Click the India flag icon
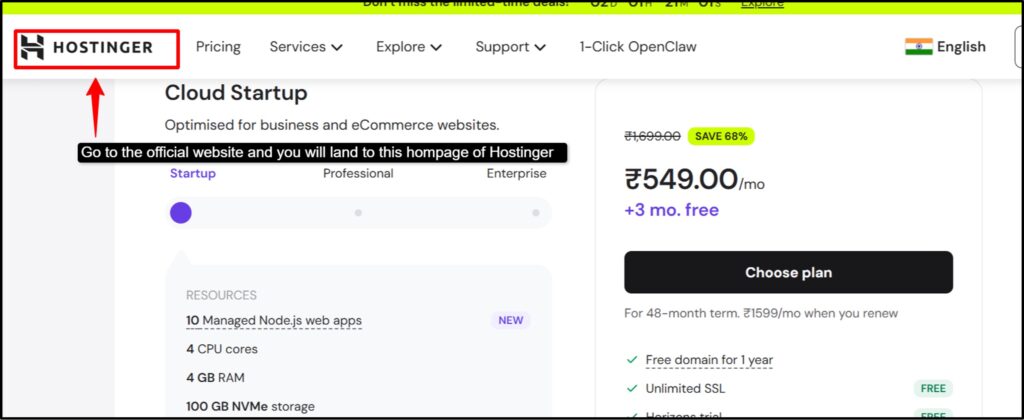The width and height of the screenshot is (1024, 420). [x=918, y=47]
